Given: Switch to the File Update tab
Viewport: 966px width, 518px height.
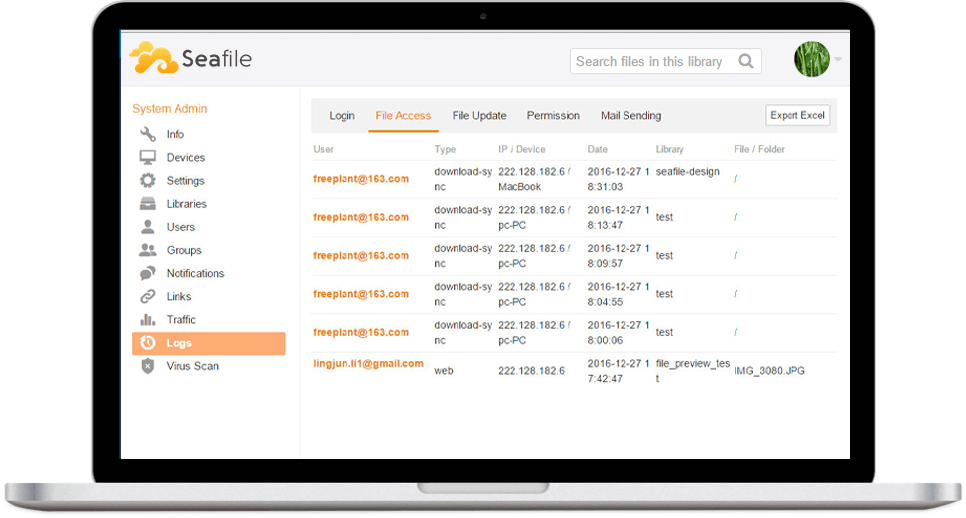Looking at the screenshot, I should [x=479, y=116].
